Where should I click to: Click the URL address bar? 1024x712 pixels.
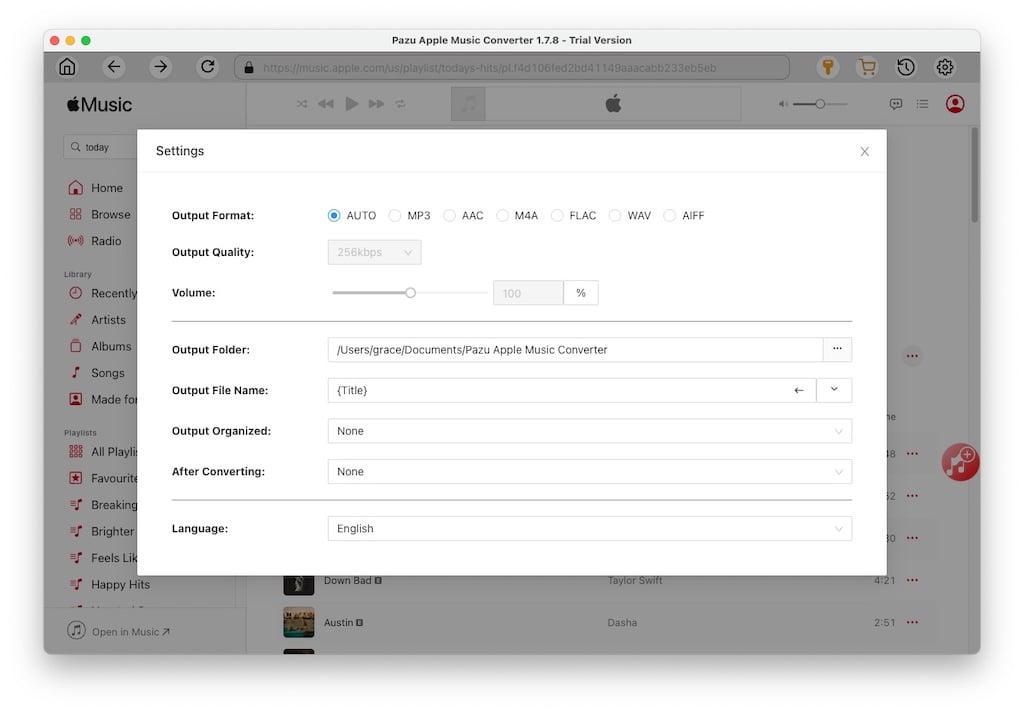click(x=512, y=67)
